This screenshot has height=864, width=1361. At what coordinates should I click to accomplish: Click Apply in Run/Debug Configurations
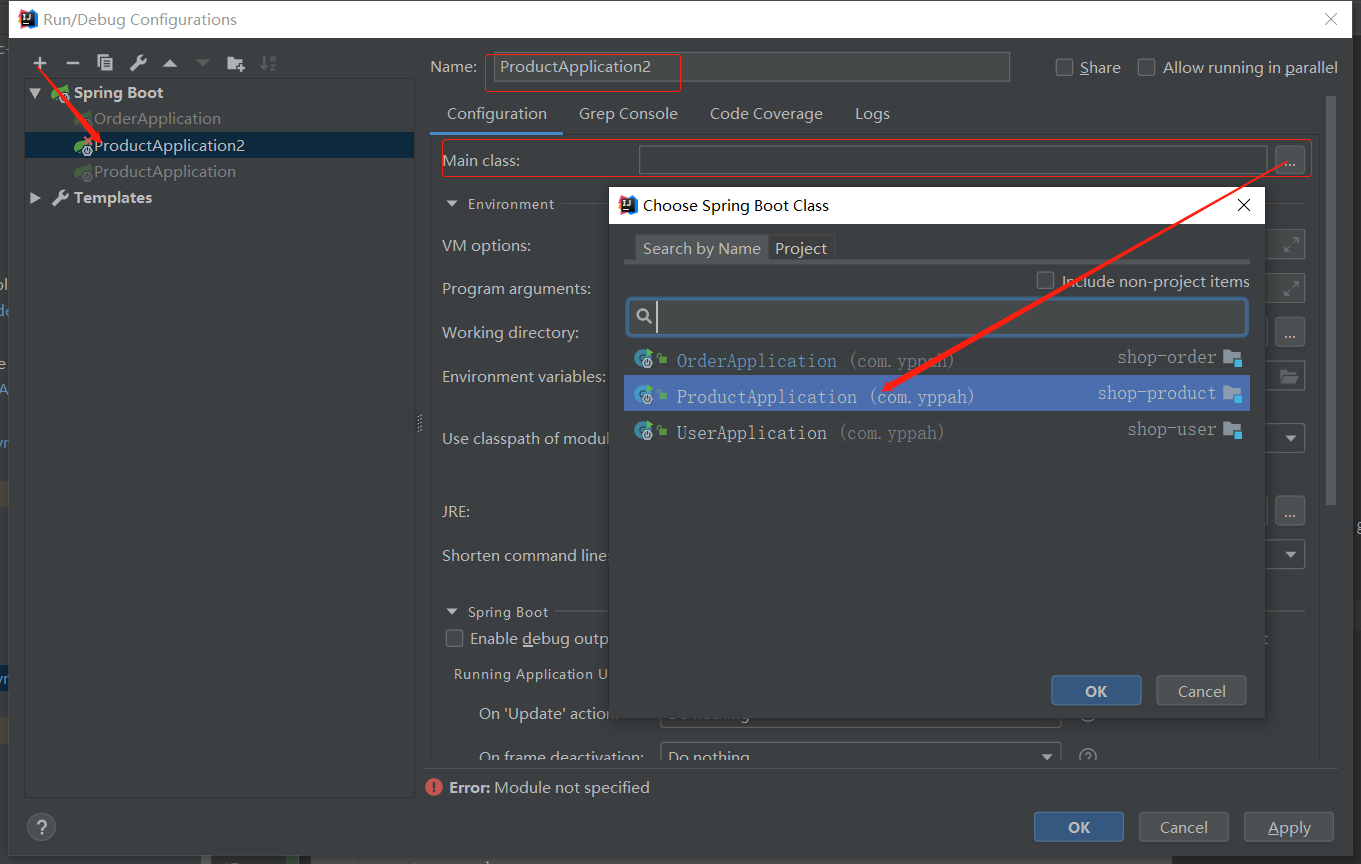(1289, 827)
